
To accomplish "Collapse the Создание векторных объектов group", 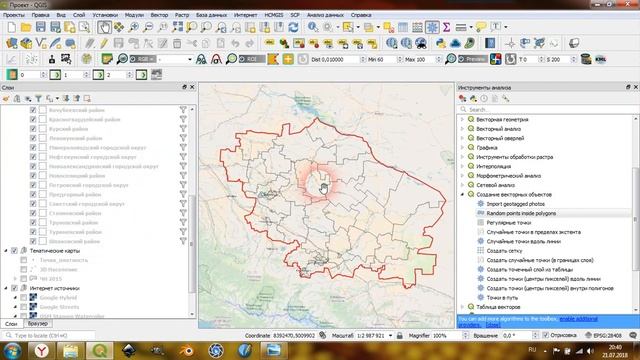I will pyautogui.click(x=462, y=195).
